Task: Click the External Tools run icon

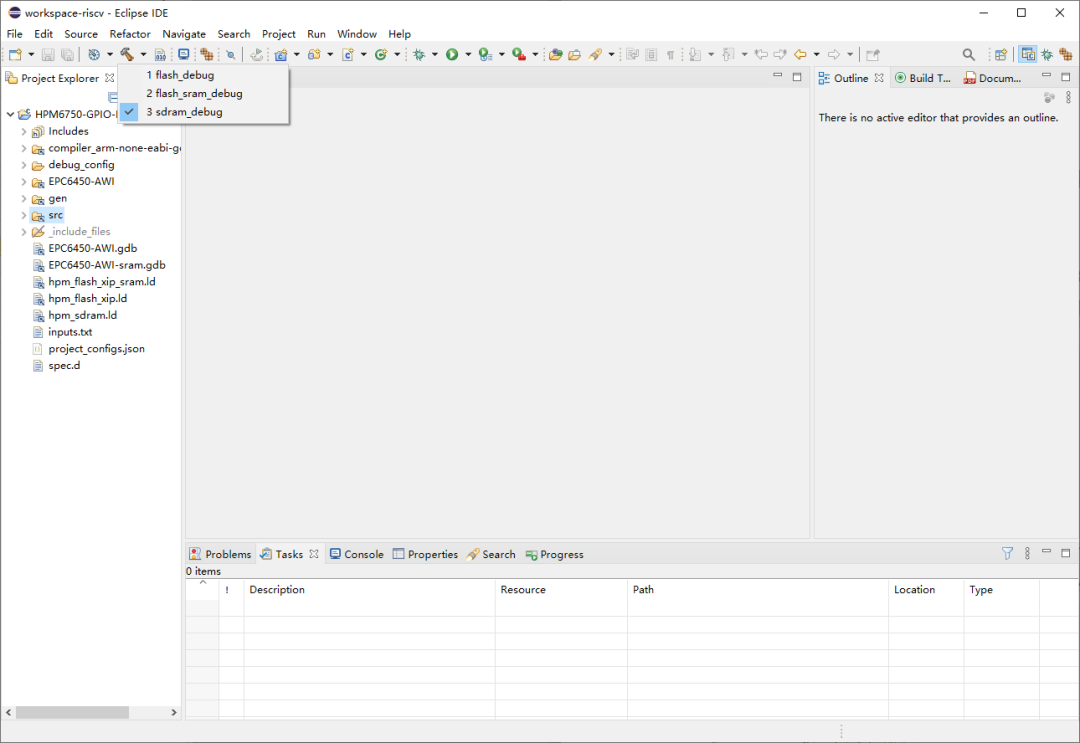Action: click(519, 54)
